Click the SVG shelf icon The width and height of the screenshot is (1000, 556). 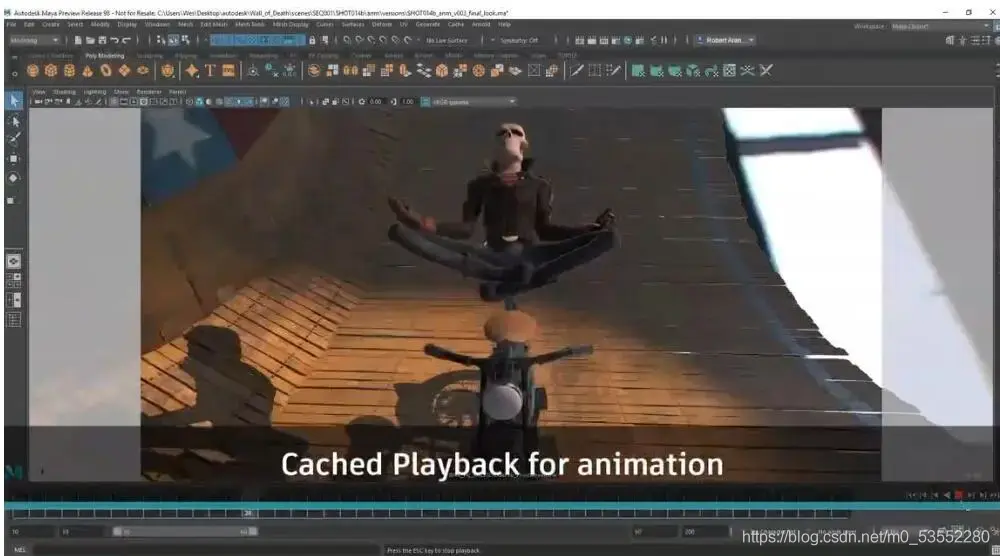[x=228, y=71]
